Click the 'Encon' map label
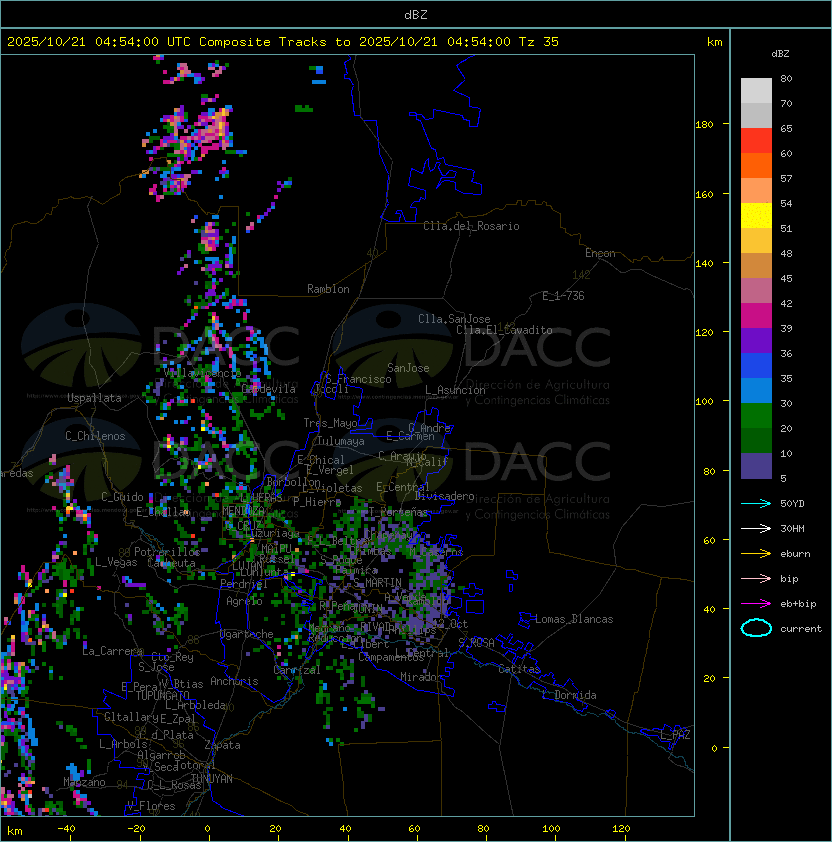832x842 pixels. tap(600, 253)
